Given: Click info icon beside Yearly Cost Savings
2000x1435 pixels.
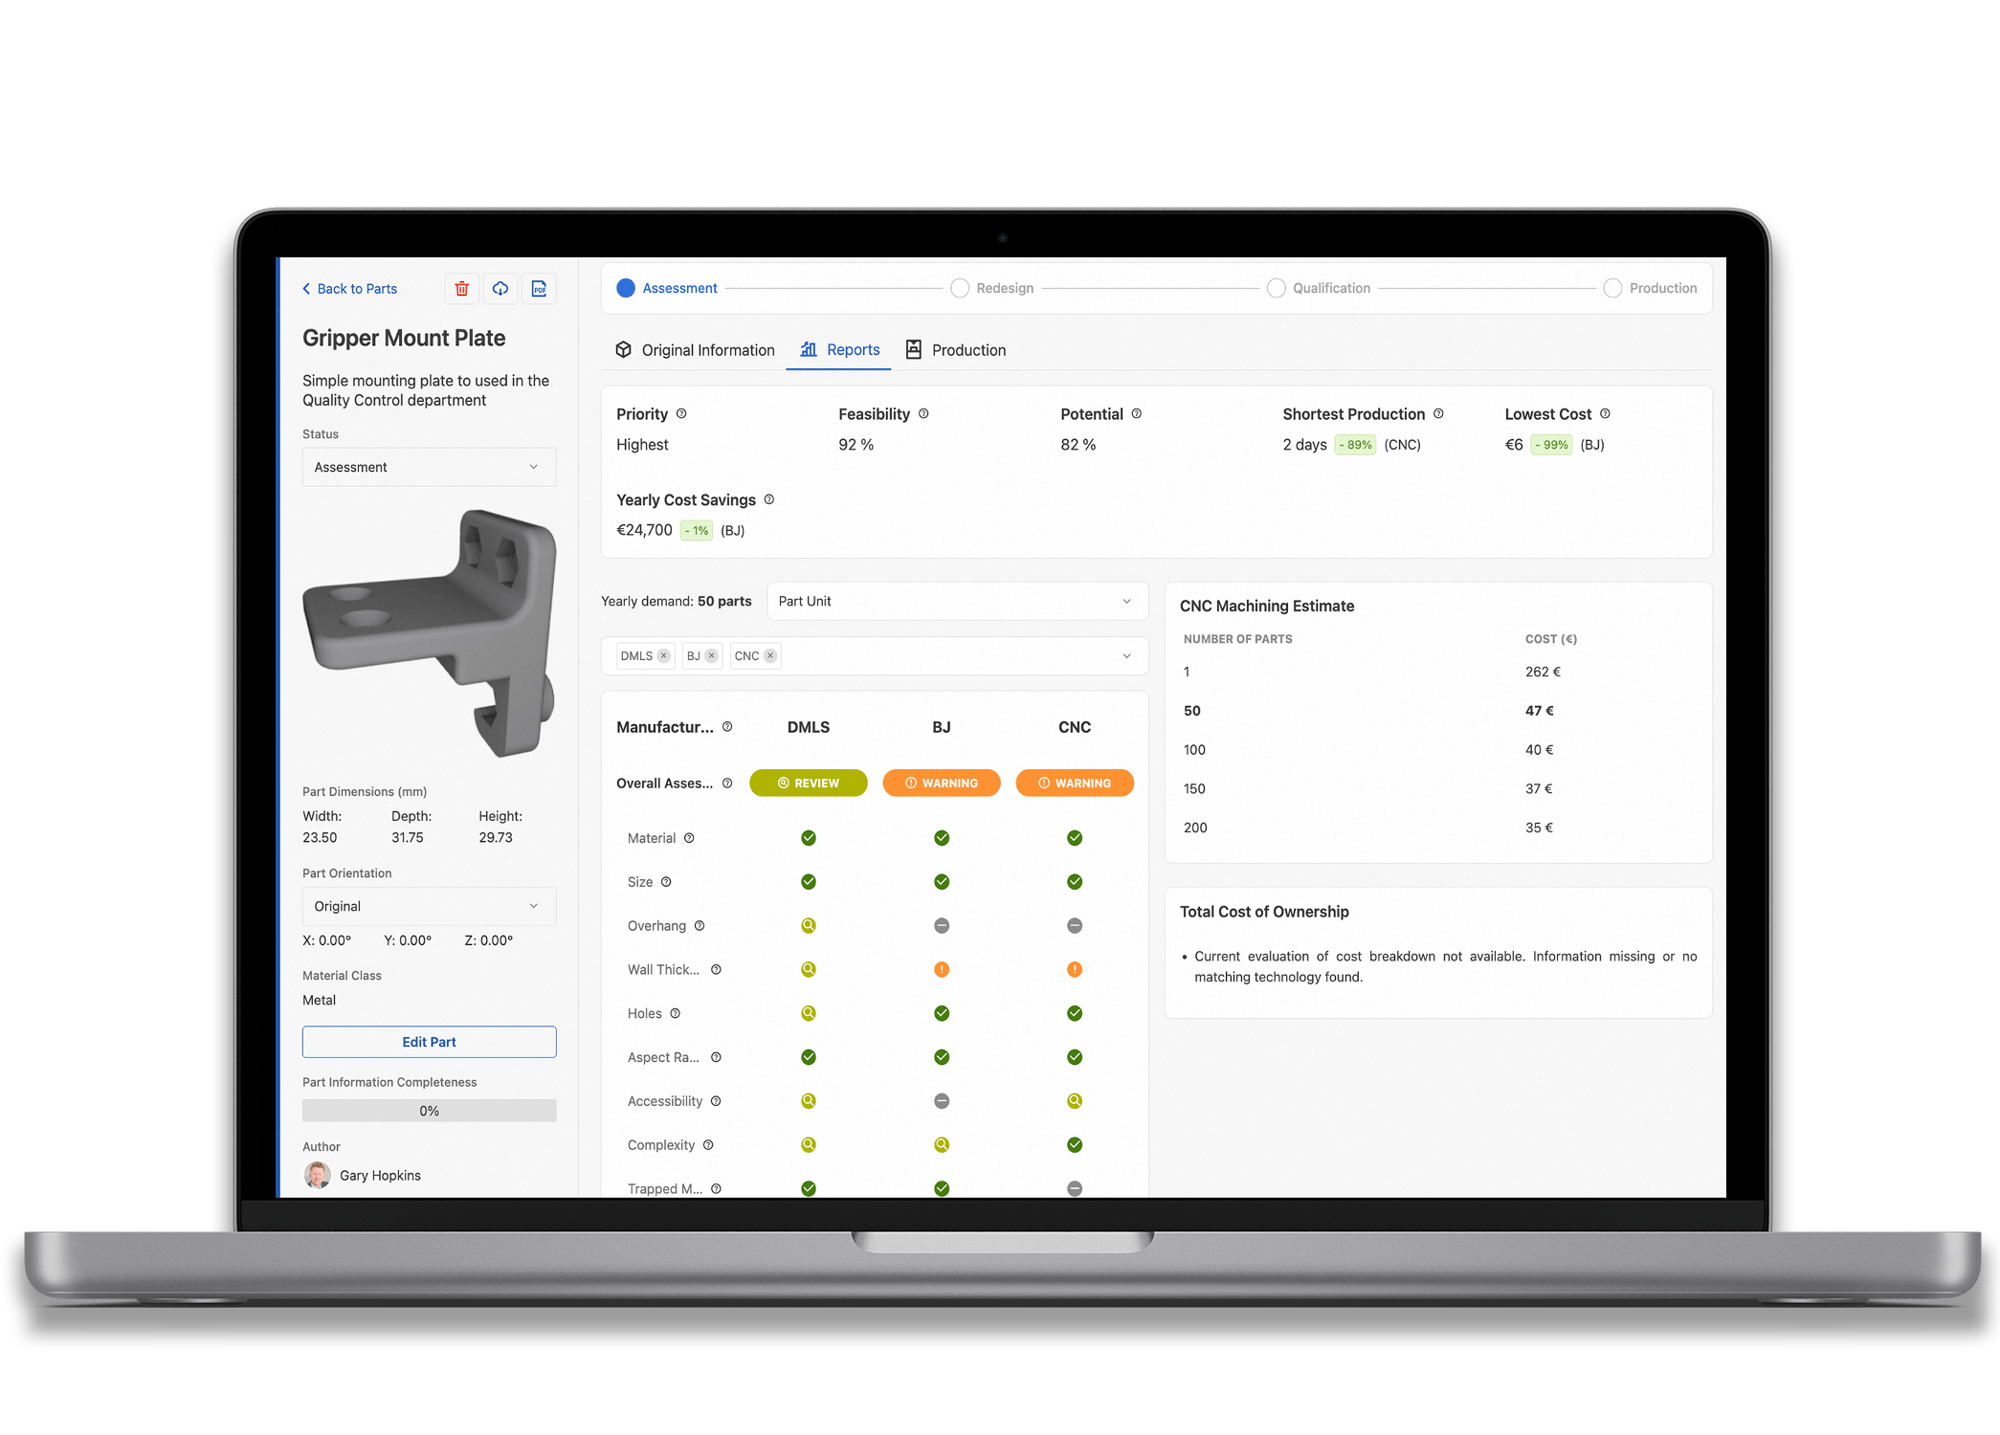Looking at the screenshot, I should tap(769, 500).
